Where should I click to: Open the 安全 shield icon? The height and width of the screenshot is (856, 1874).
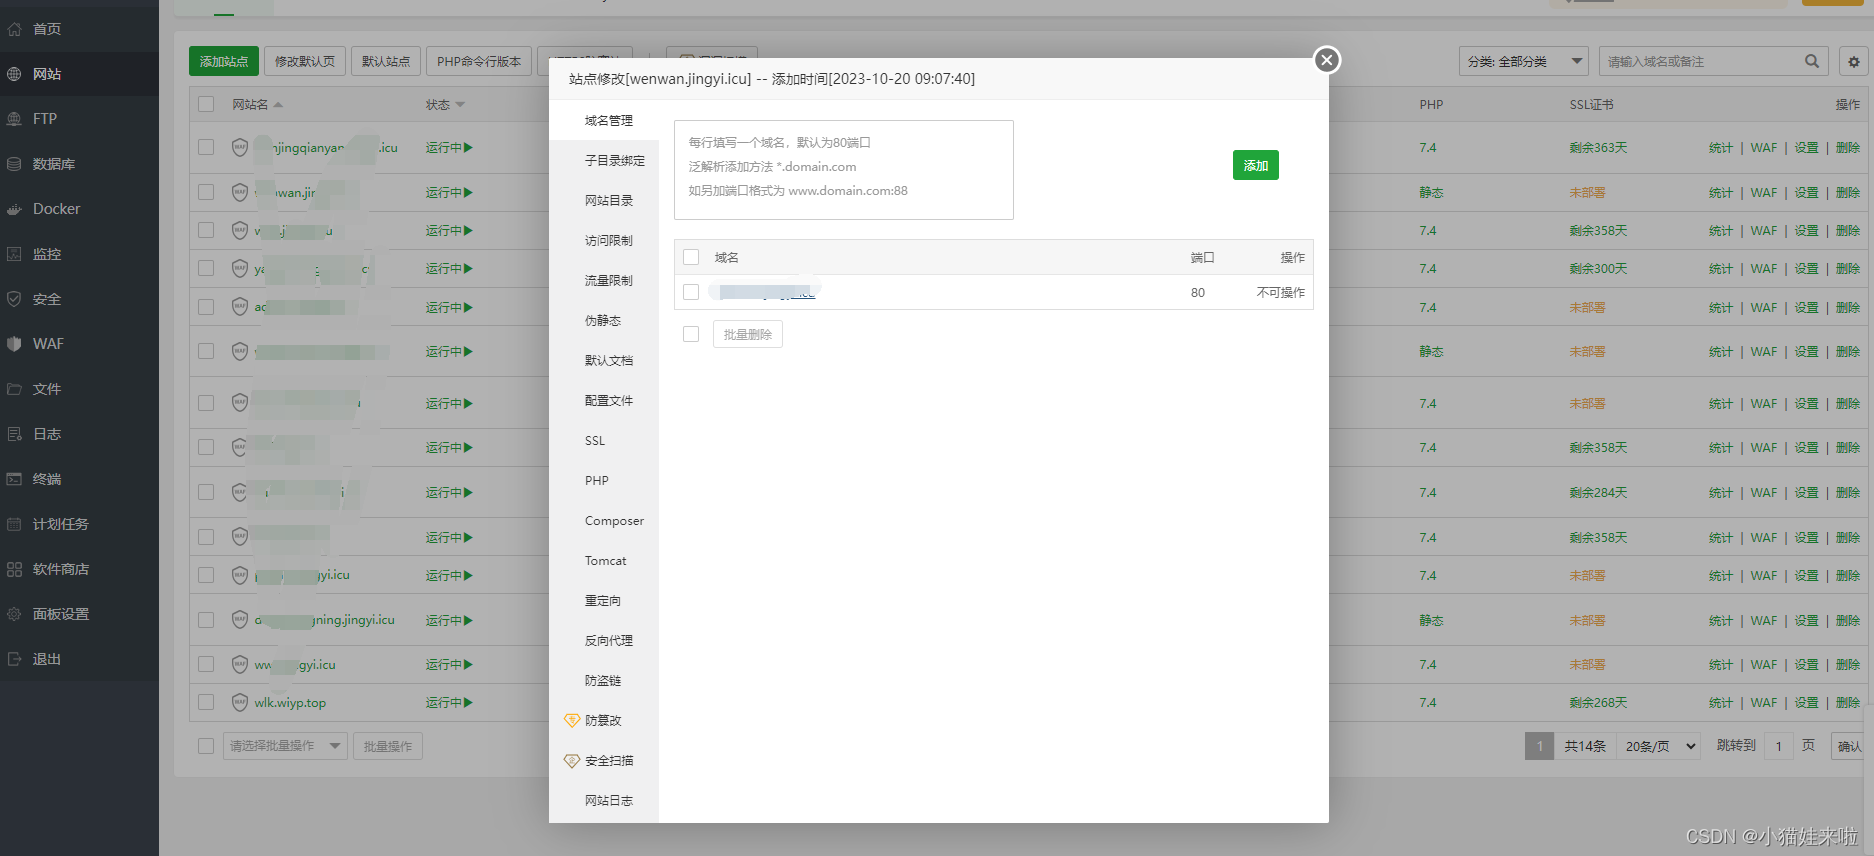tap(15, 299)
